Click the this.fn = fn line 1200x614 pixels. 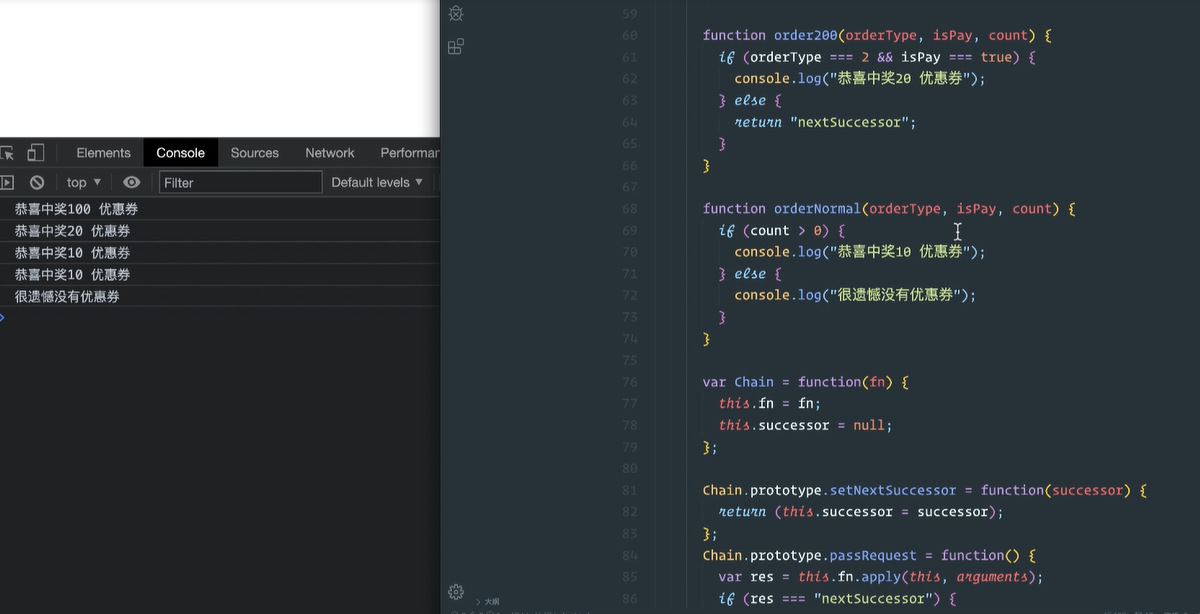[x=770, y=404]
